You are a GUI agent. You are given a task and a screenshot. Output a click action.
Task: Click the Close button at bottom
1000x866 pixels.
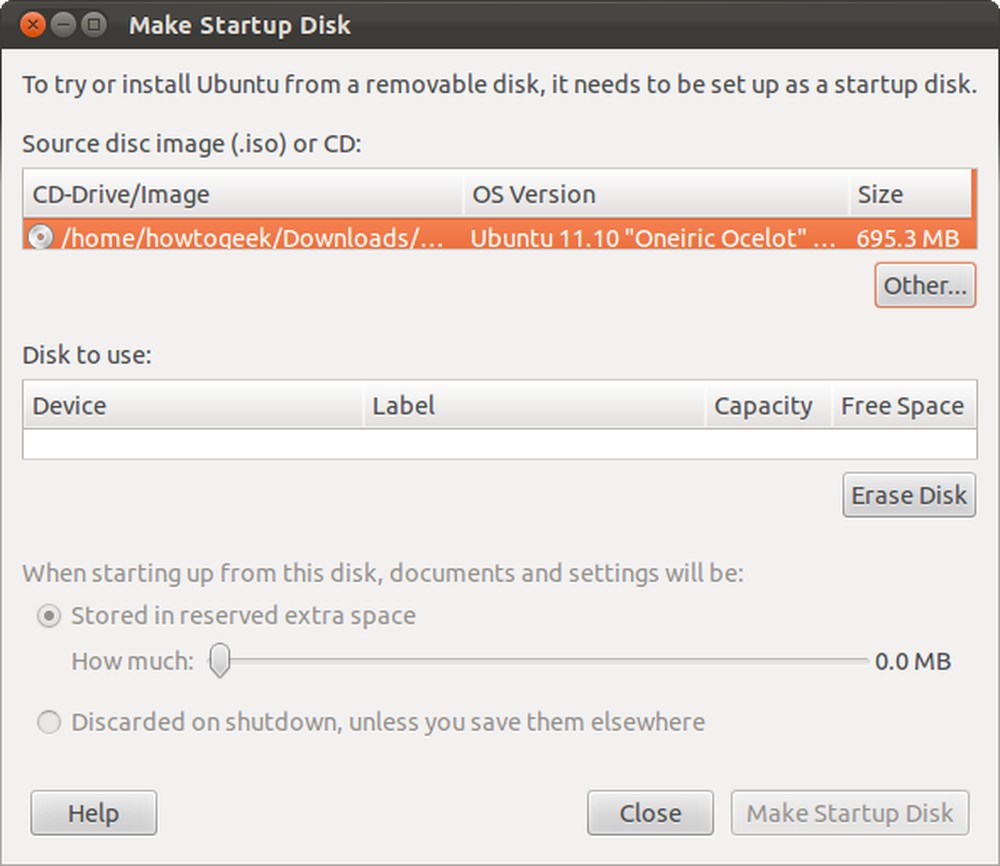651,813
